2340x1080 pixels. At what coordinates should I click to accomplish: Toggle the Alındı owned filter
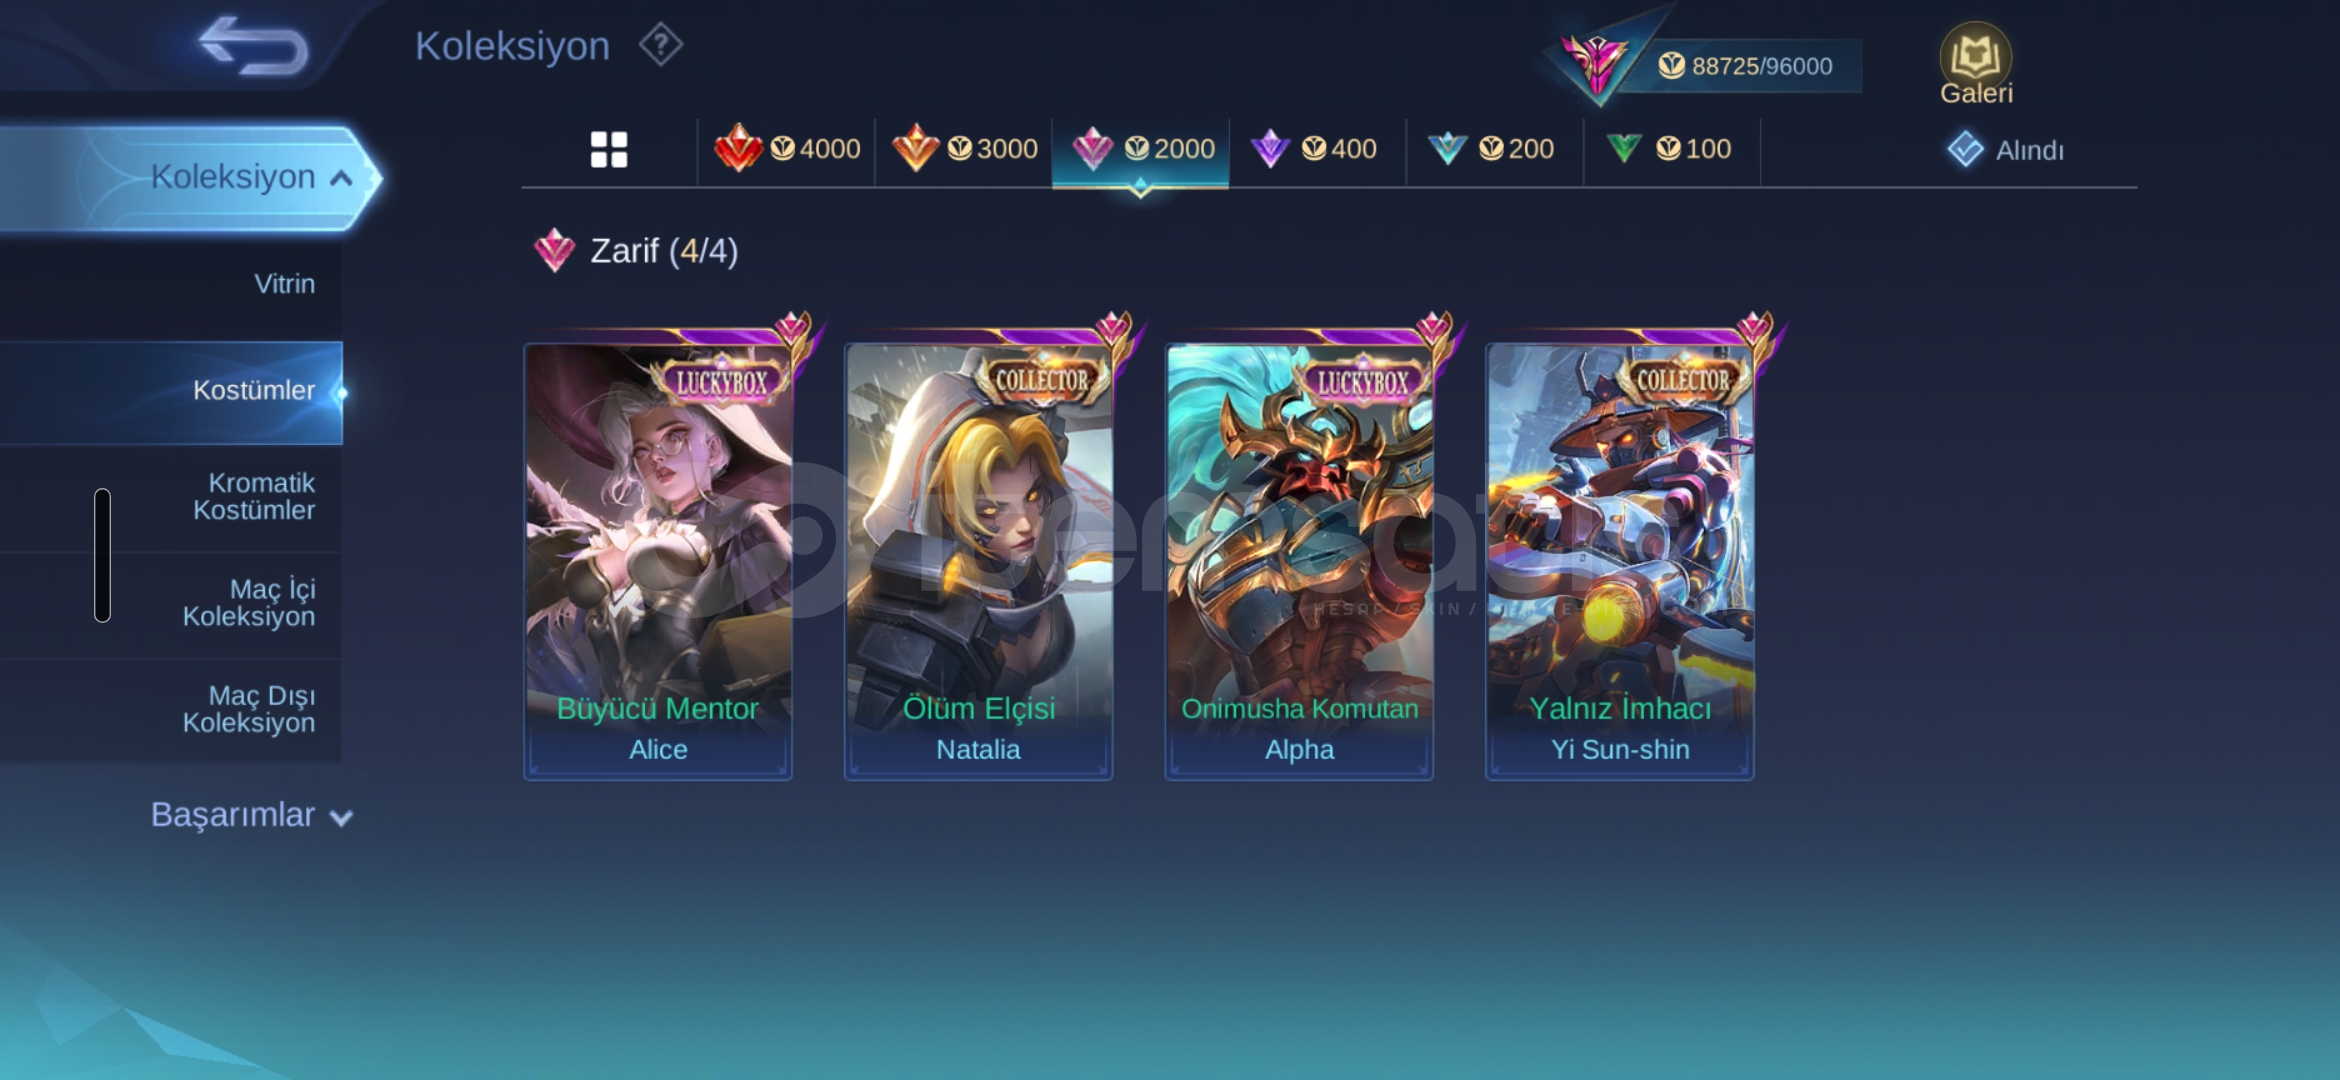[2006, 150]
